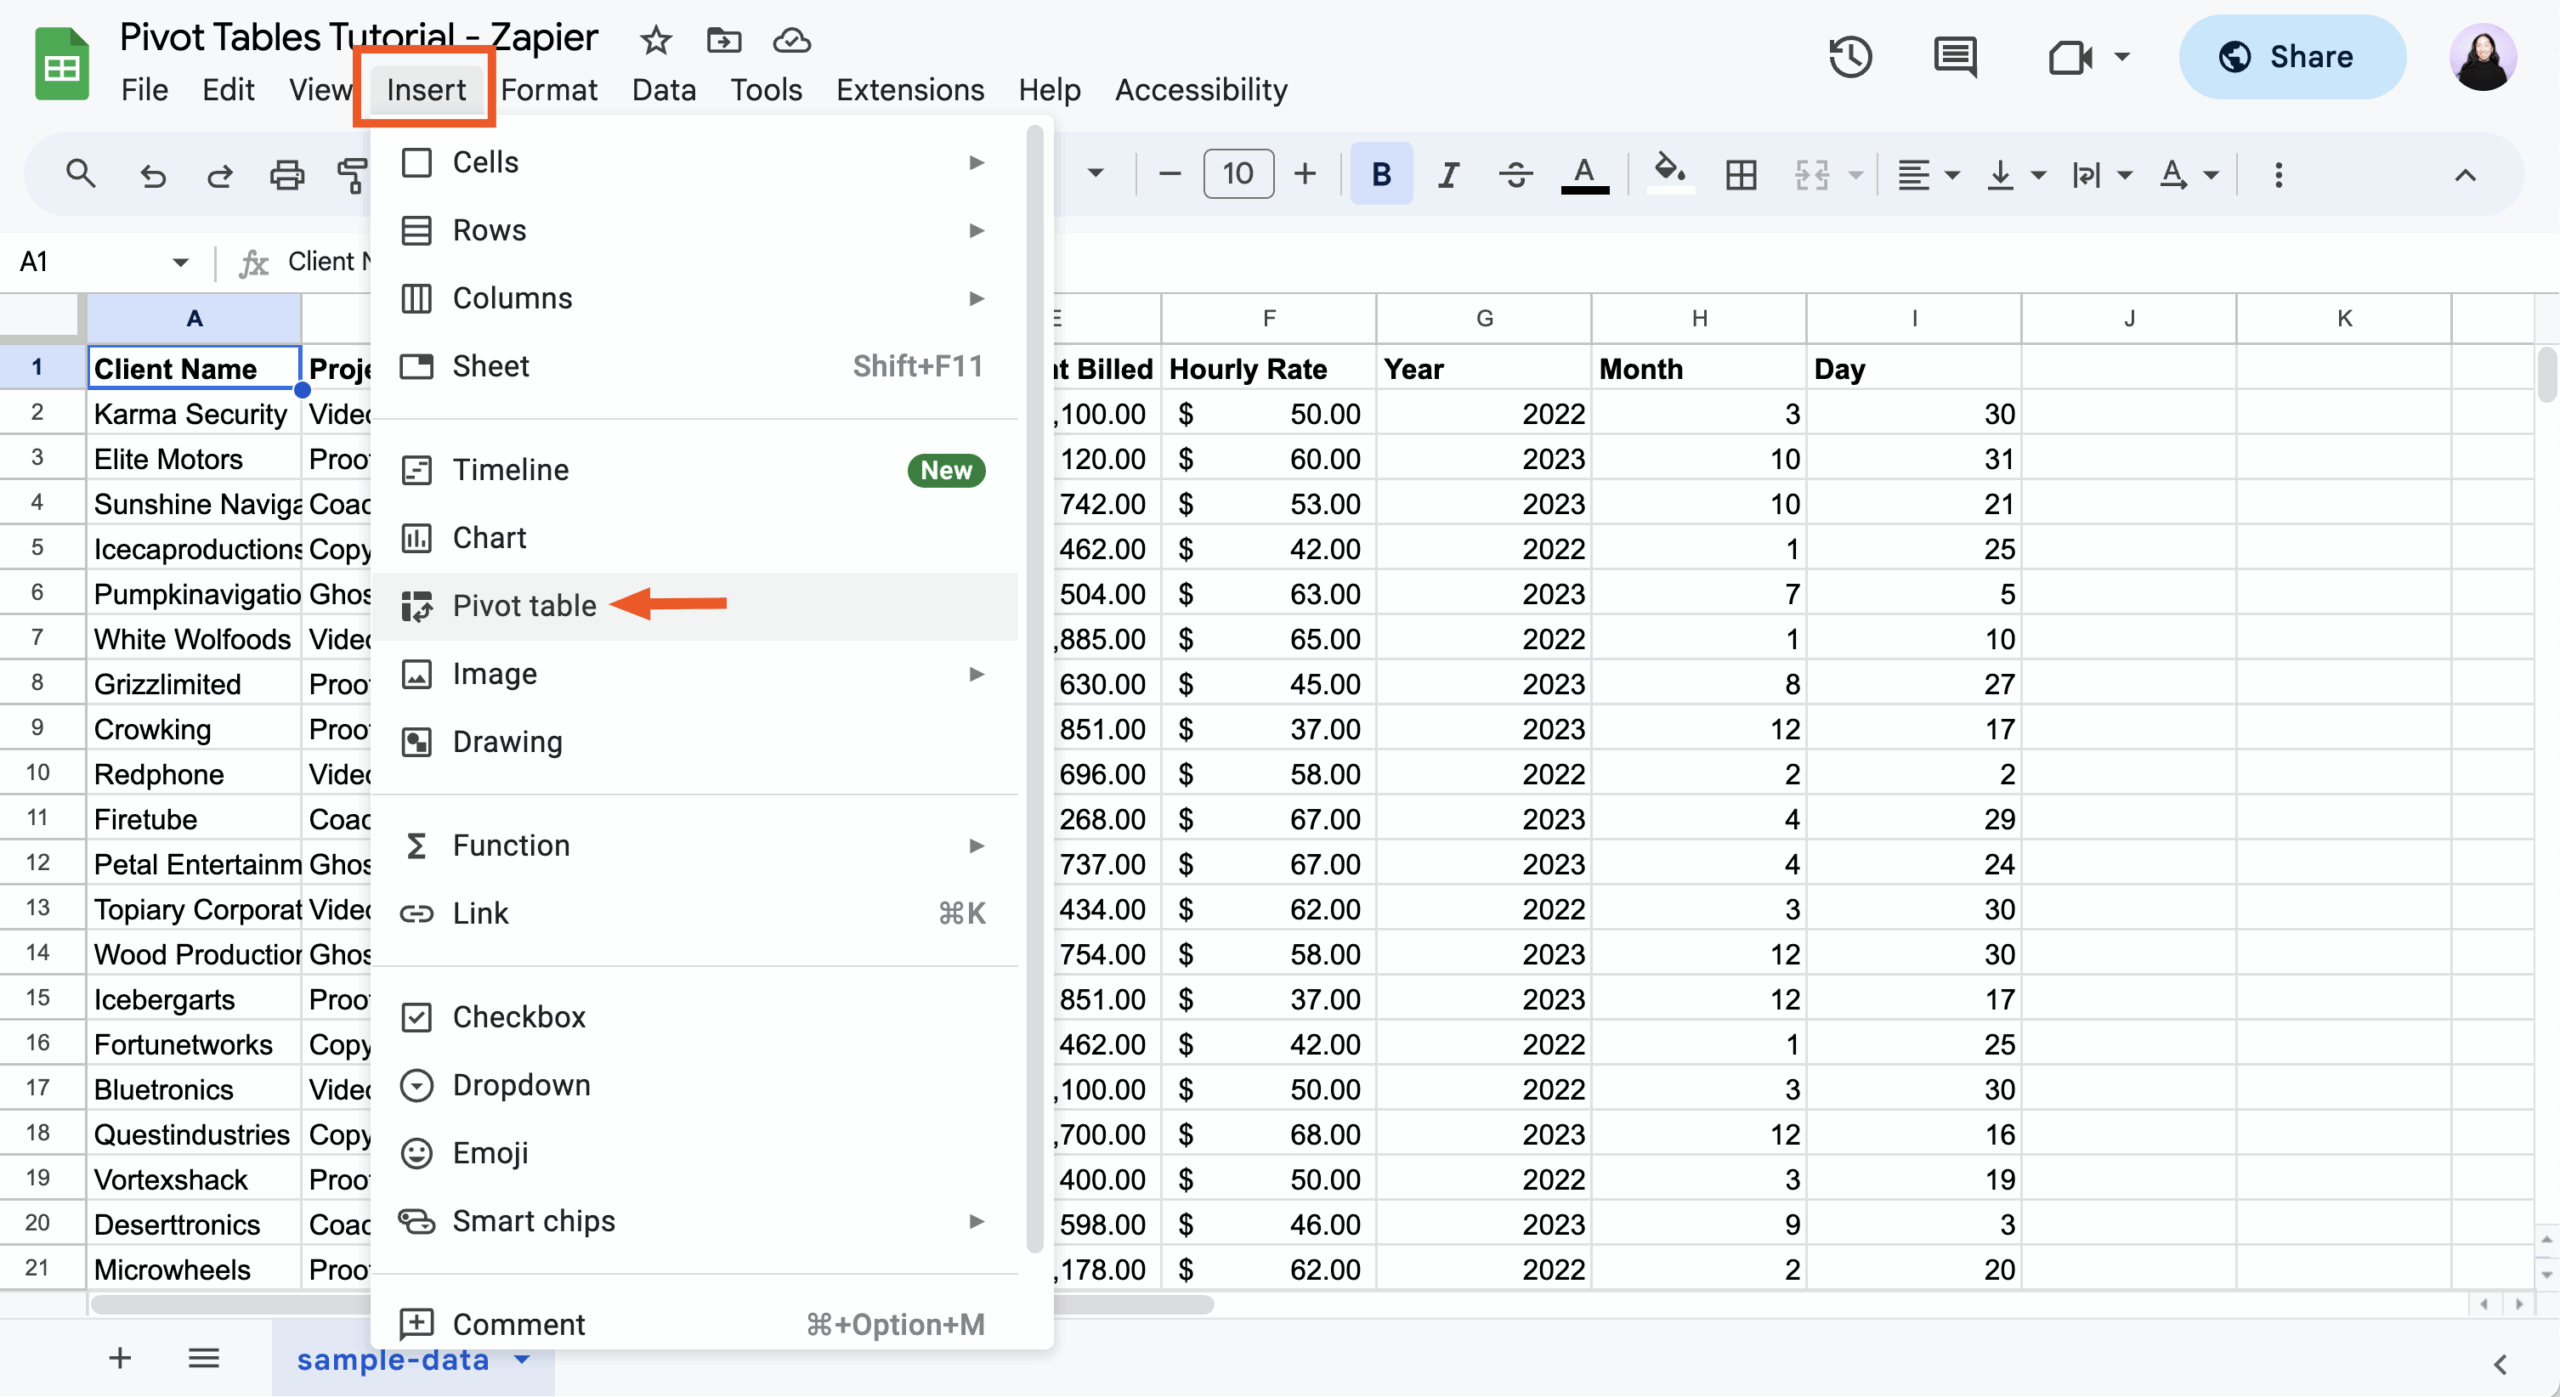
Task: Toggle strikethrough formatting icon
Action: click(1515, 175)
